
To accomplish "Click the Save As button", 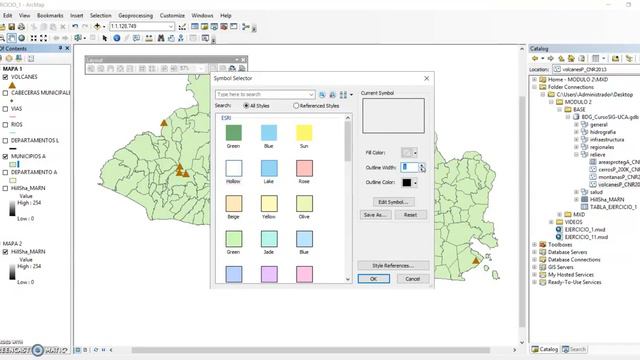I will [375, 215].
